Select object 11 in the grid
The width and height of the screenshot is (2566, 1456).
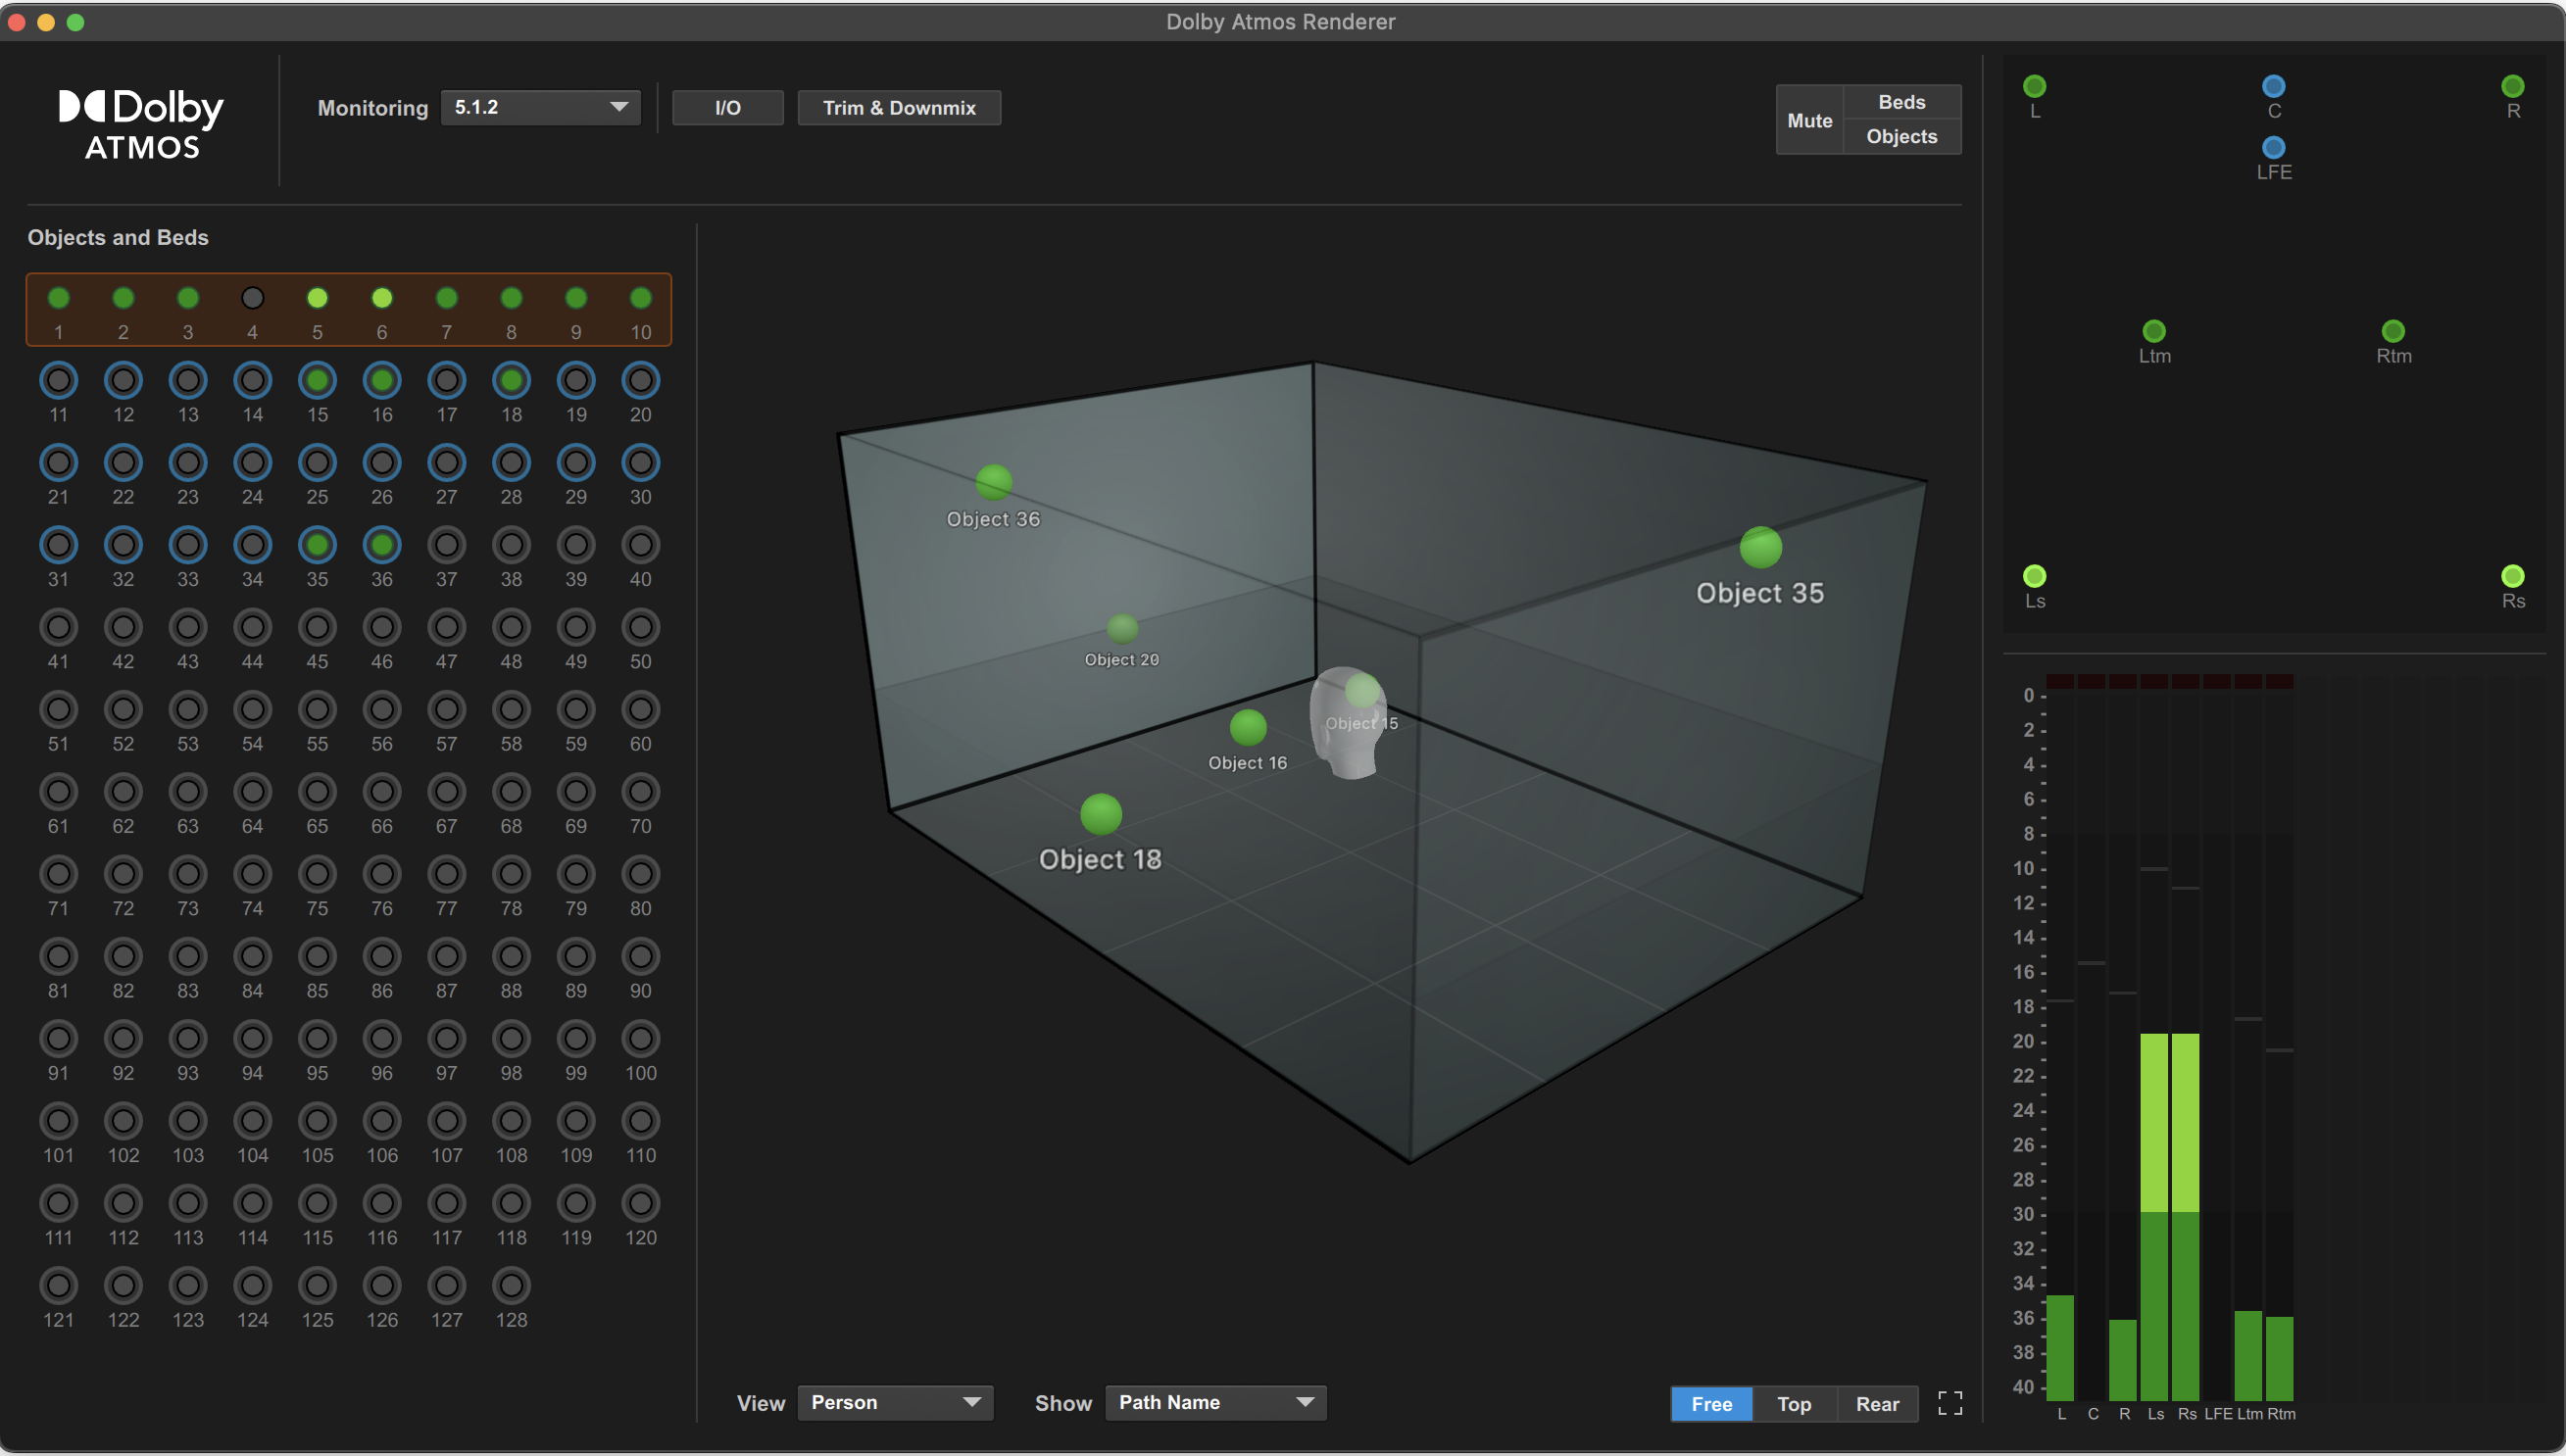[58, 380]
